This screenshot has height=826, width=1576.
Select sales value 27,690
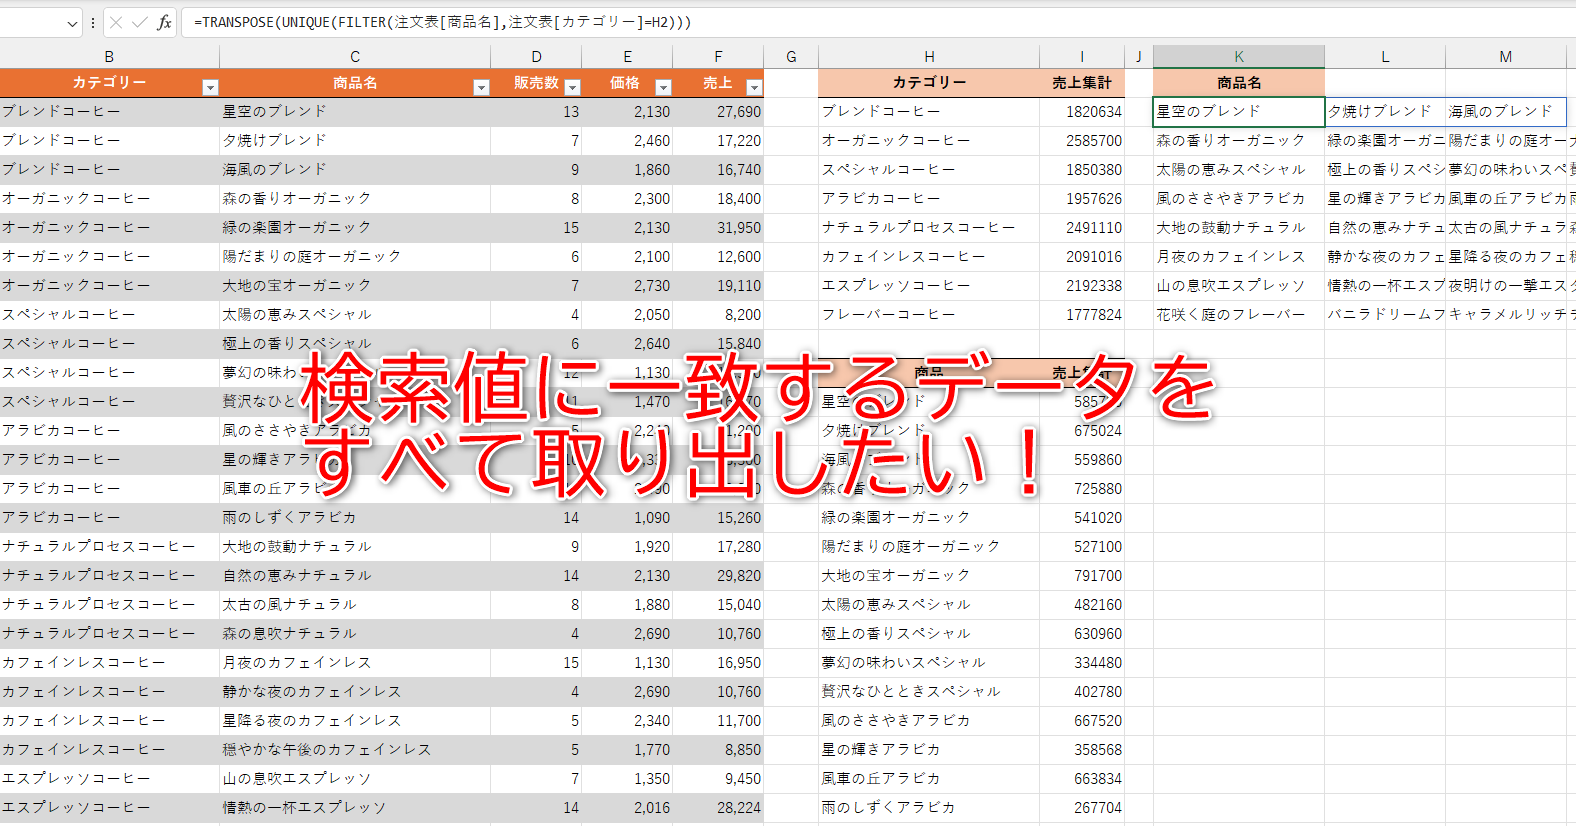click(718, 112)
